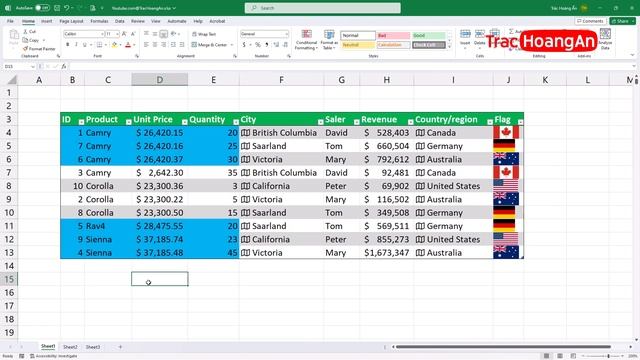This screenshot has height=360, width=640.
Task: Click the Insert Function fx icon
Action: pyautogui.click(x=64, y=66)
